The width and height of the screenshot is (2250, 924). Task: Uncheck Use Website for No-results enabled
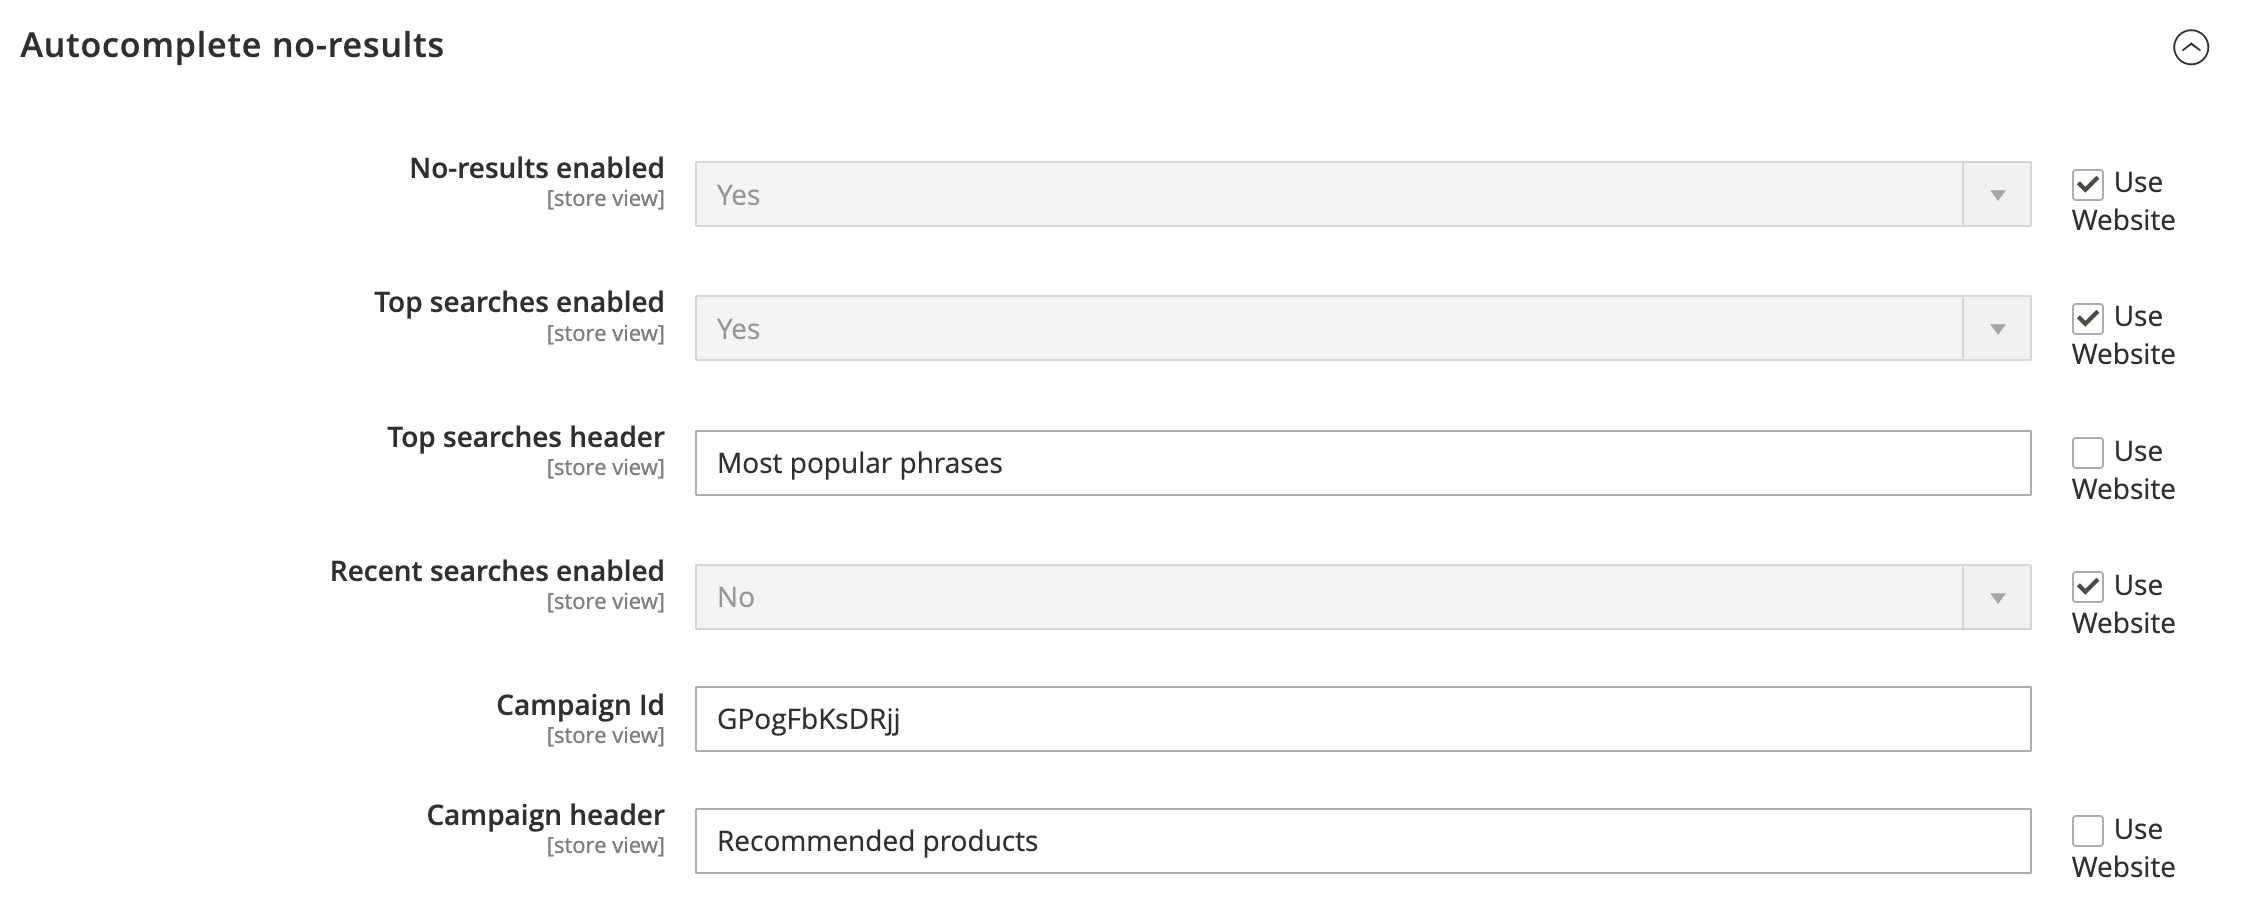point(2090,183)
